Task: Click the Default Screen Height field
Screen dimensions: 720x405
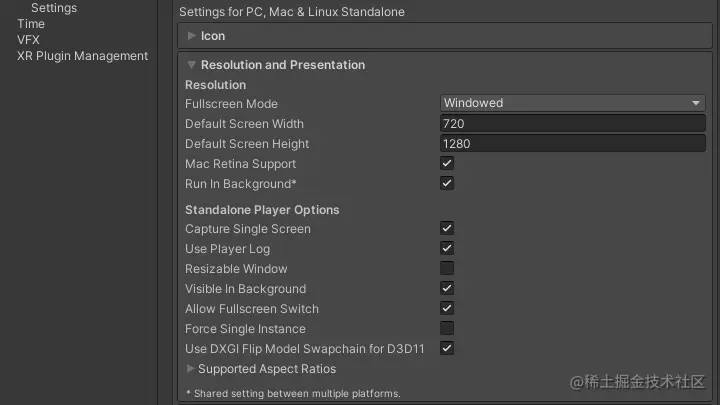Action: 573,144
